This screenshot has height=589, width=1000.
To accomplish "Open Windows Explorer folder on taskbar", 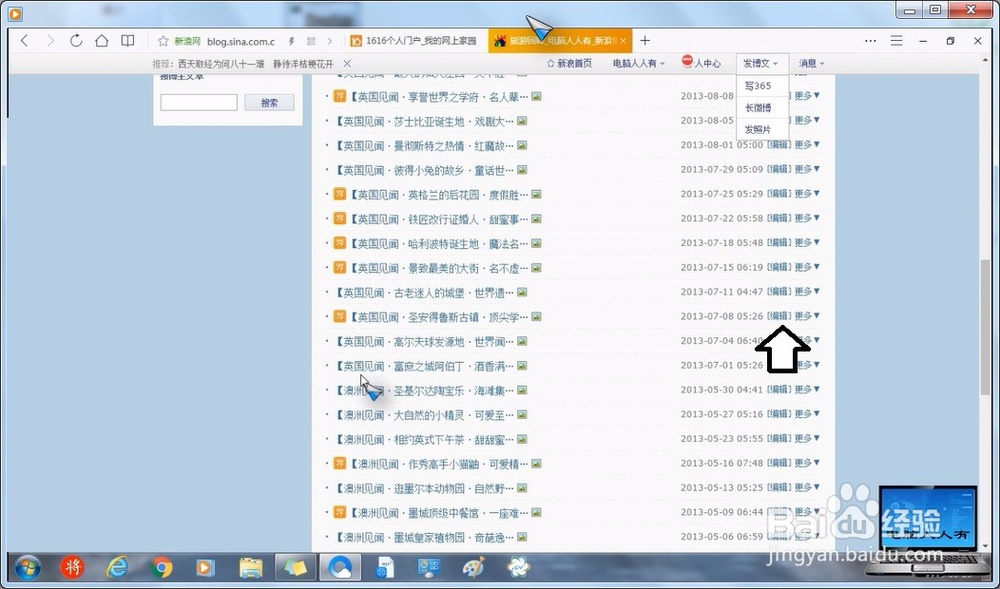I will [251, 567].
